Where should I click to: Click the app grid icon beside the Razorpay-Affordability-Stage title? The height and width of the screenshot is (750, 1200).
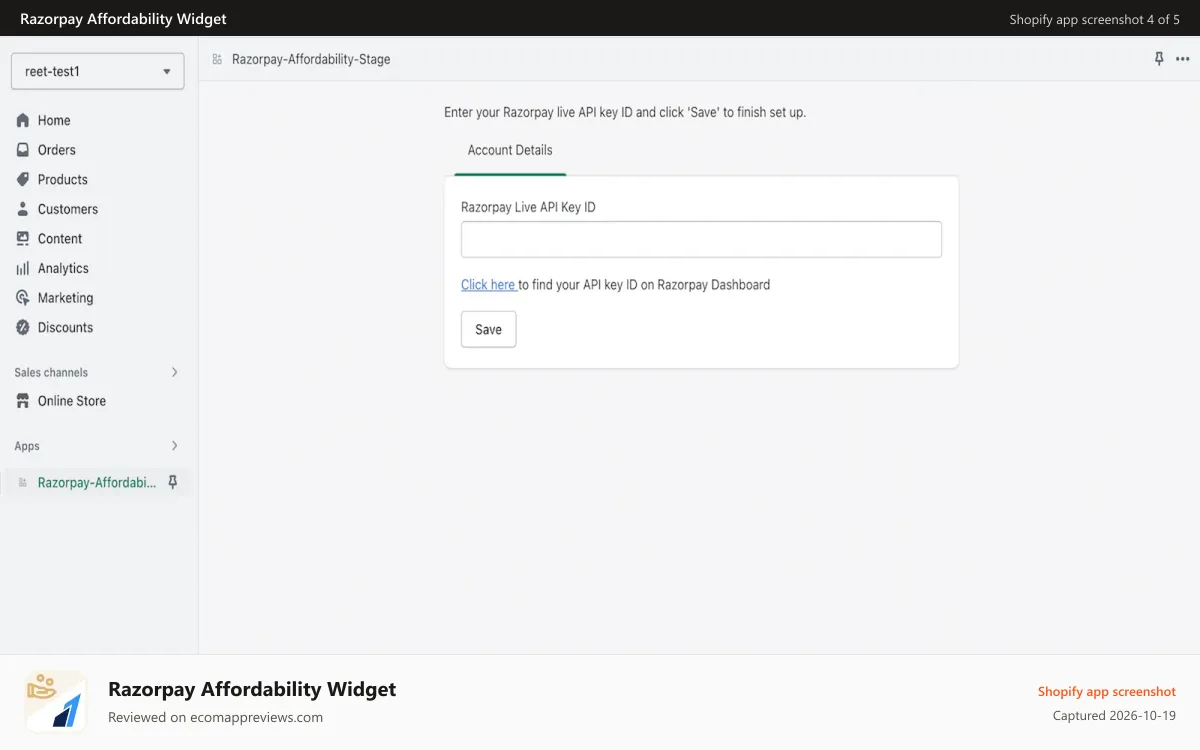click(x=217, y=59)
